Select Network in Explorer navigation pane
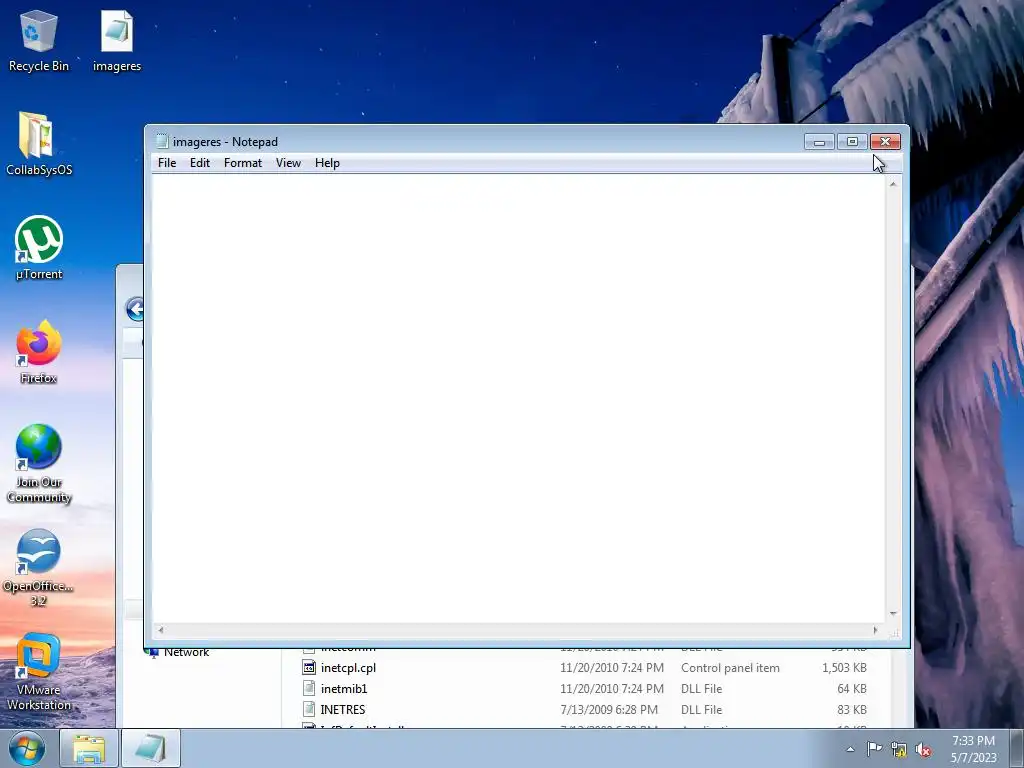Viewport: 1024px width, 768px height. 186,652
